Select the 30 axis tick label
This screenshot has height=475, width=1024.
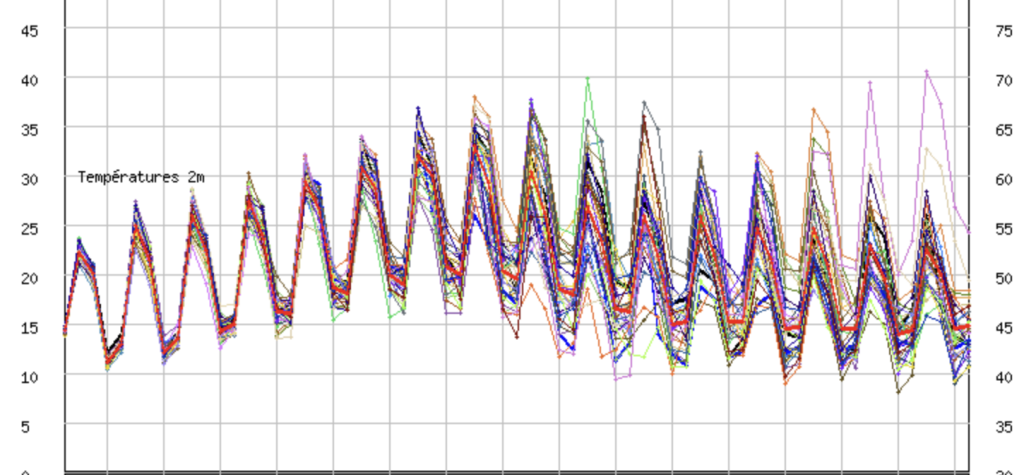click(30, 179)
